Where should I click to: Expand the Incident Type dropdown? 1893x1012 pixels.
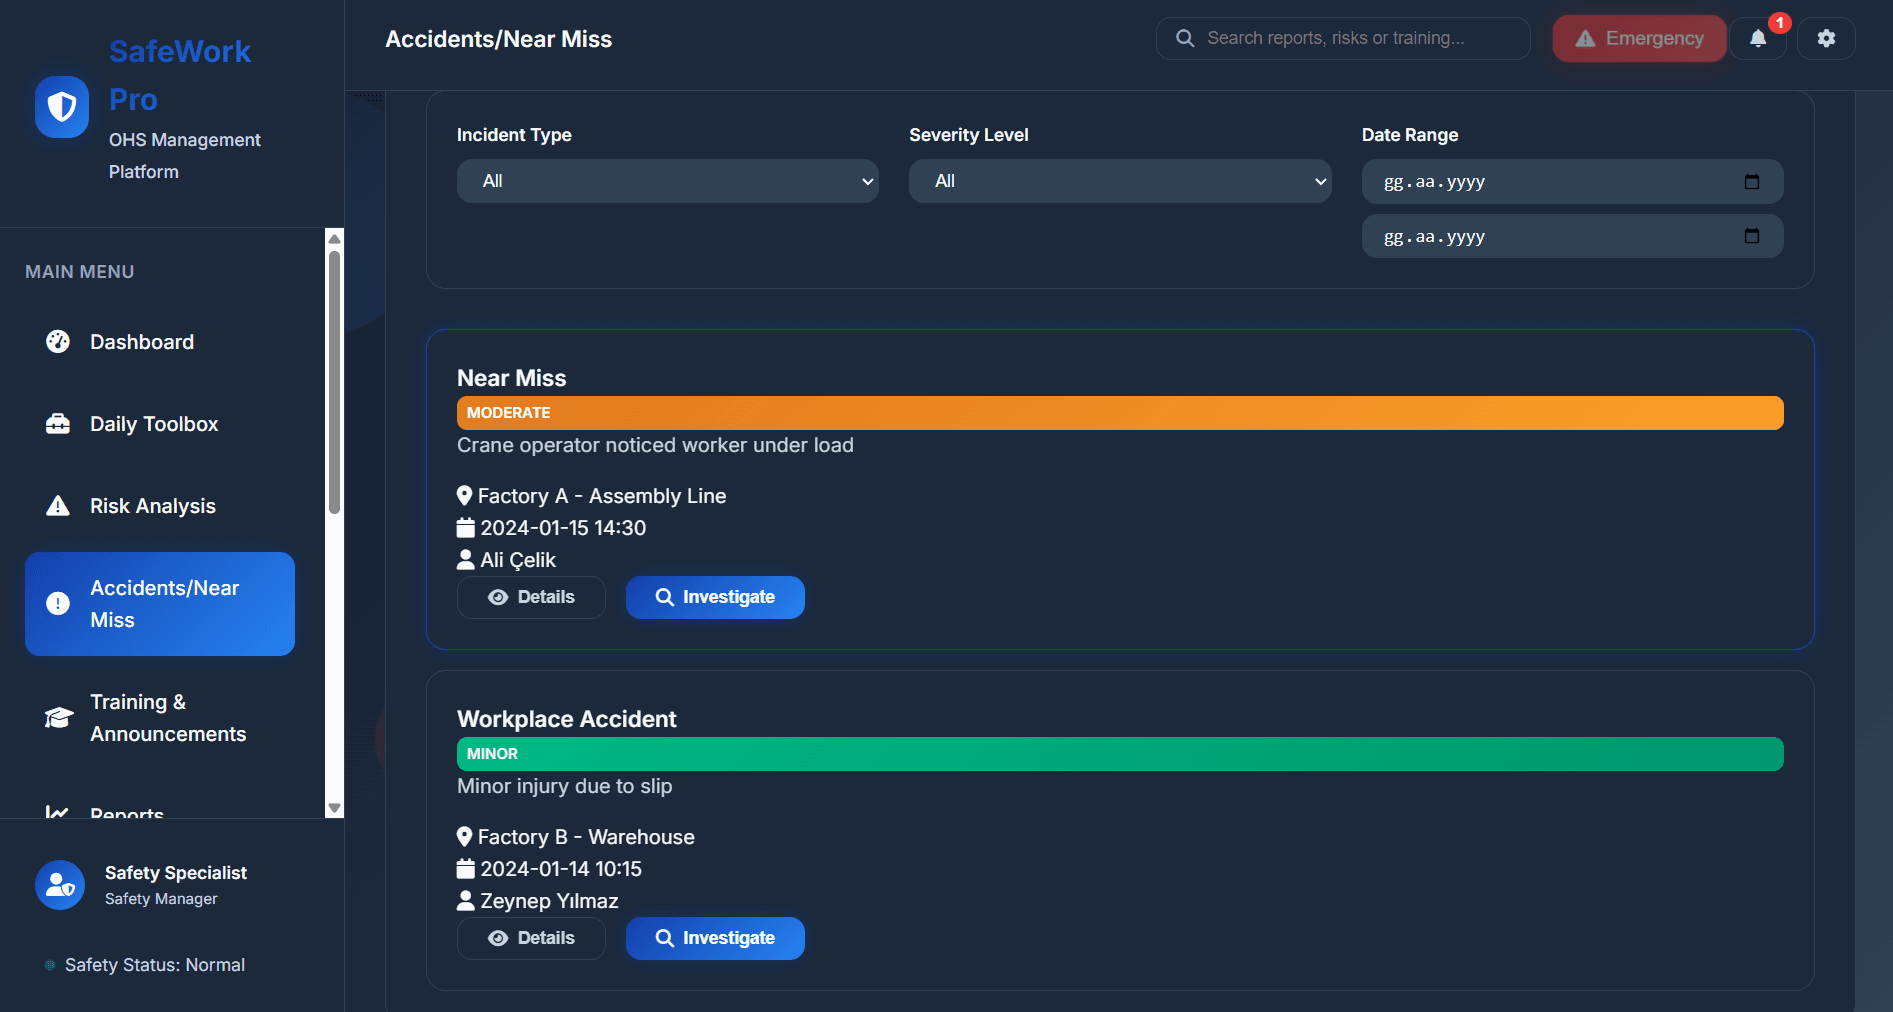pyautogui.click(x=667, y=181)
